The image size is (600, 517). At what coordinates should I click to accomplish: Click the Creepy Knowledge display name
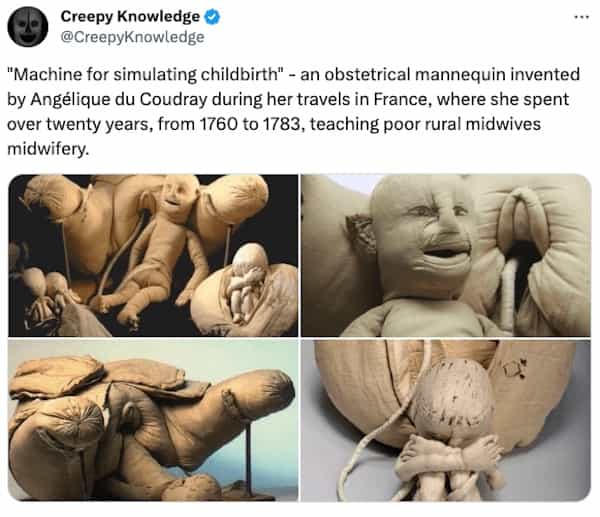coord(130,16)
